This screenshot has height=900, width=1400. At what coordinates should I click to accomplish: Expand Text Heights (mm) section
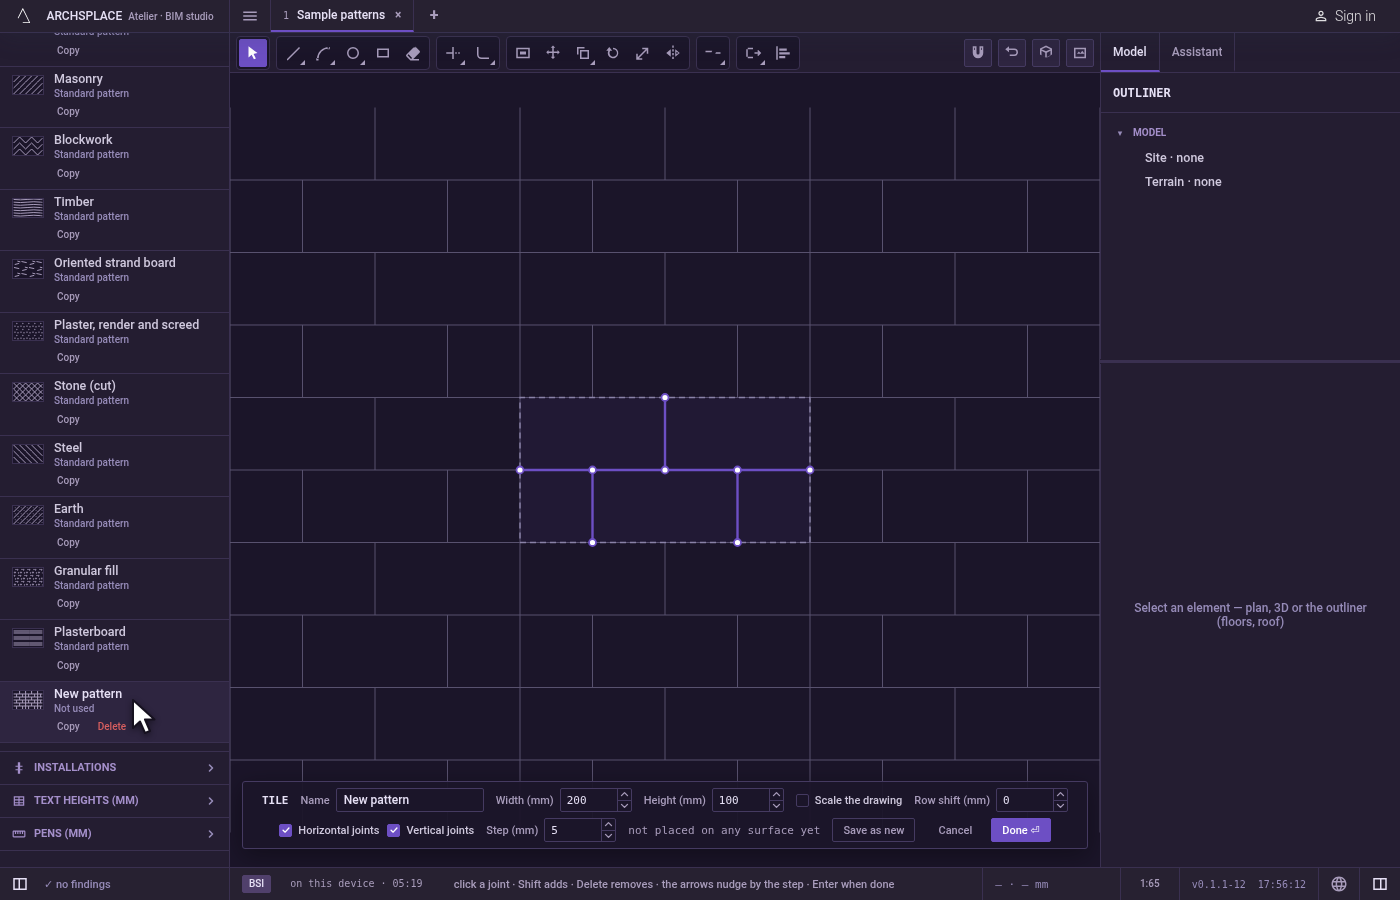(115, 801)
